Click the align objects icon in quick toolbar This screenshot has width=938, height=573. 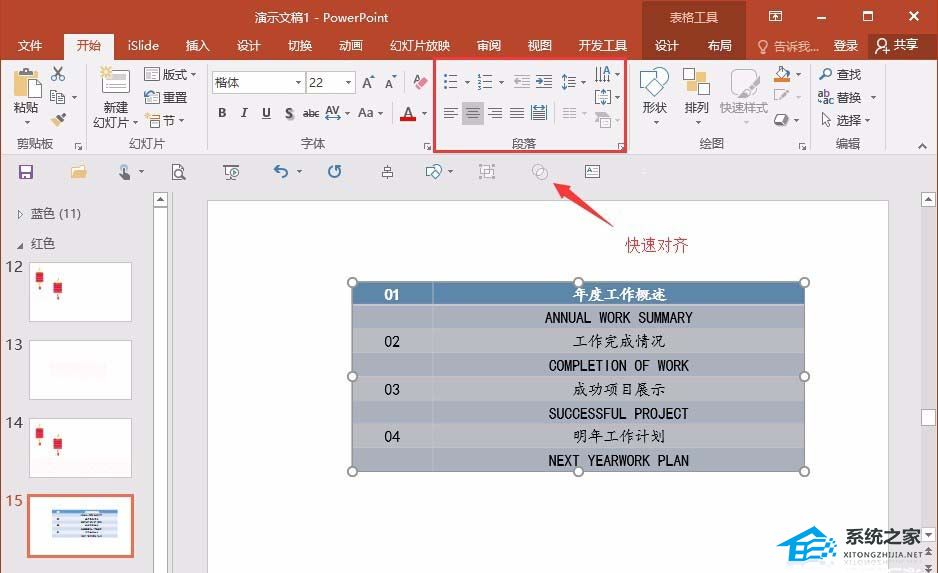click(388, 172)
